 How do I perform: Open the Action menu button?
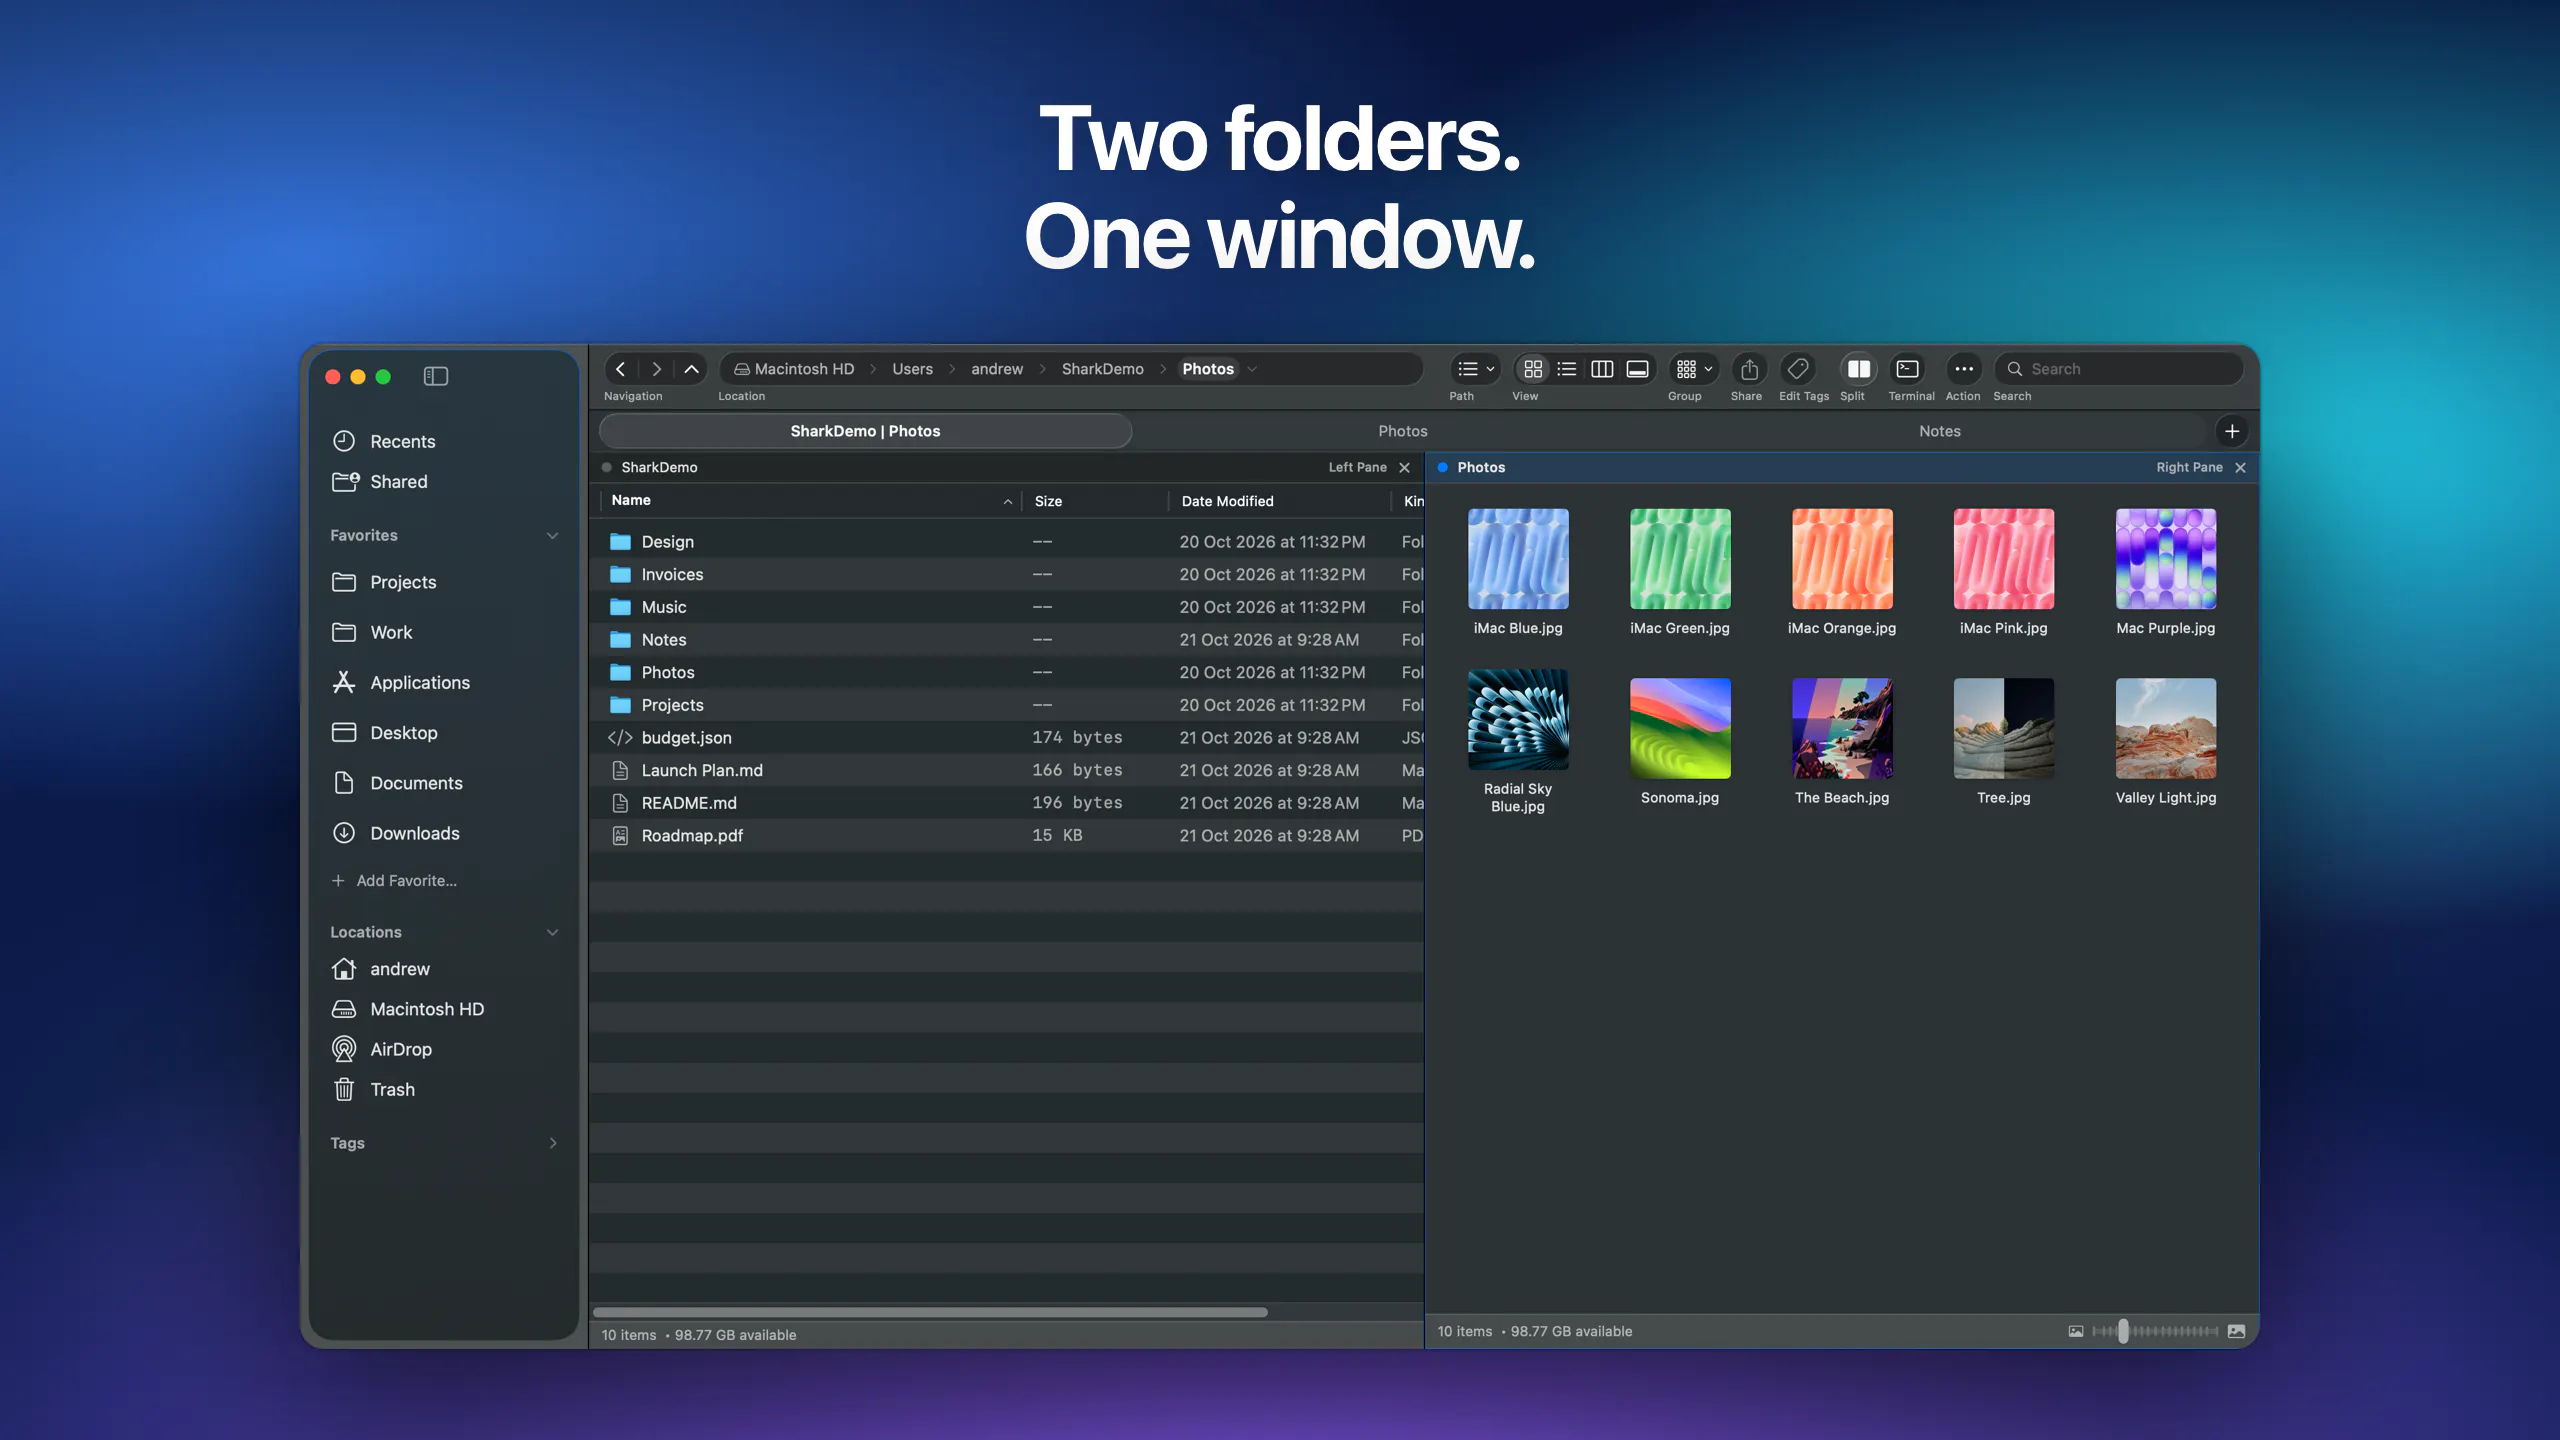[x=1964, y=369]
